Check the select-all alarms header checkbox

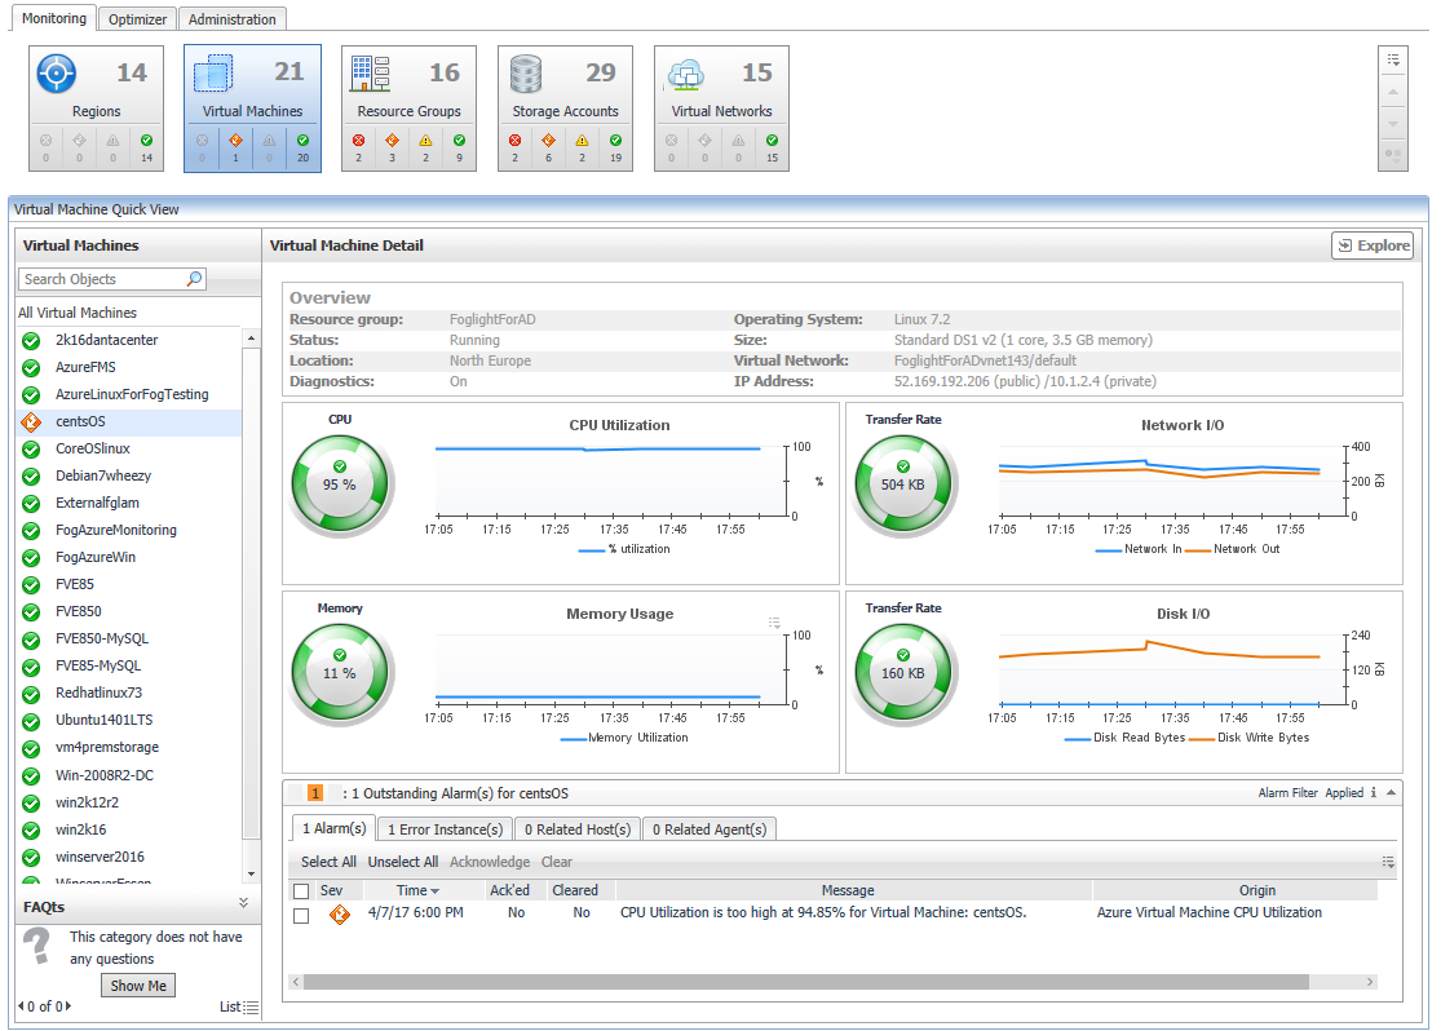(301, 891)
